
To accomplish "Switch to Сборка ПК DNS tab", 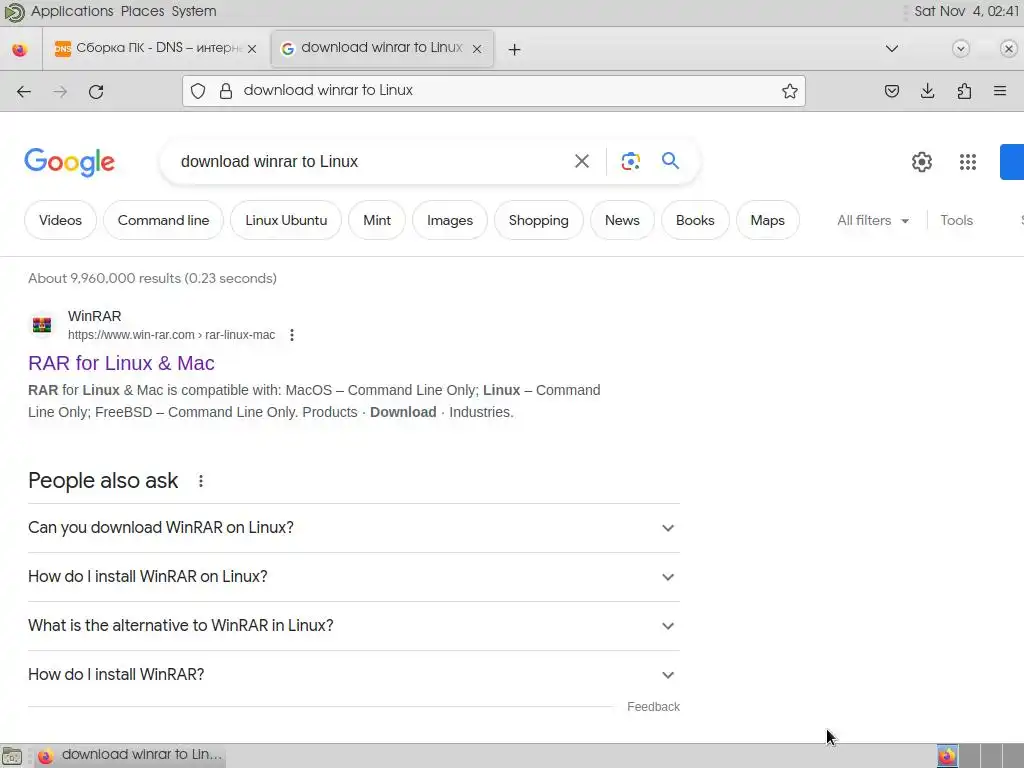I will [153, 48].
